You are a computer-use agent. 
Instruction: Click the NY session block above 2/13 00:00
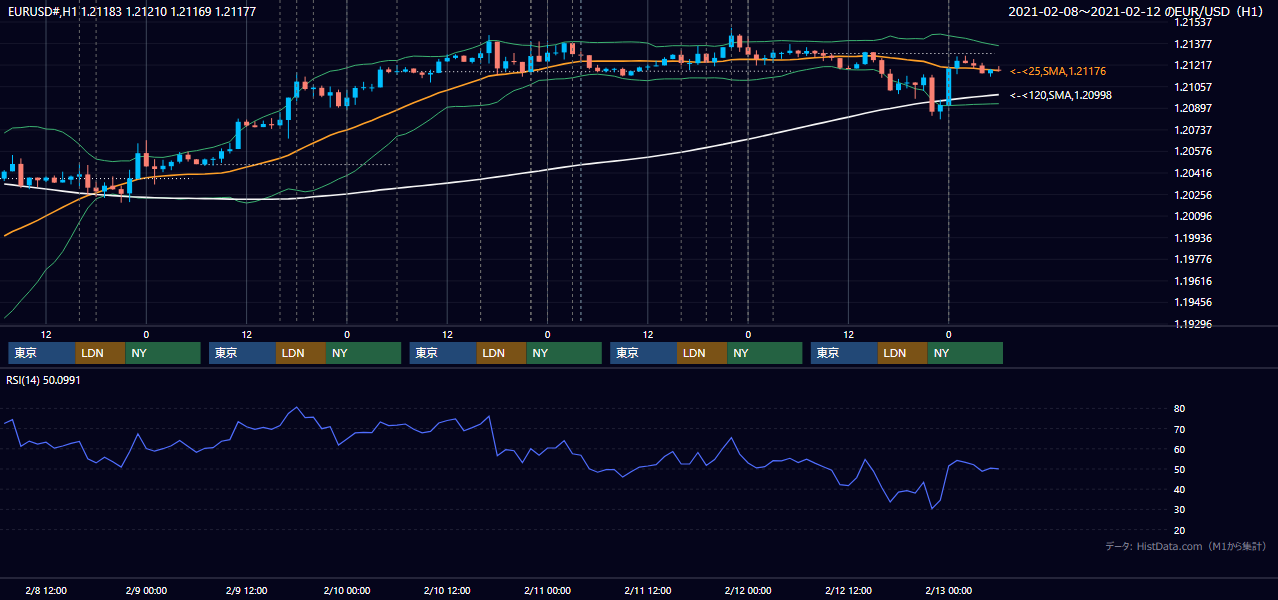pos(965,353)
